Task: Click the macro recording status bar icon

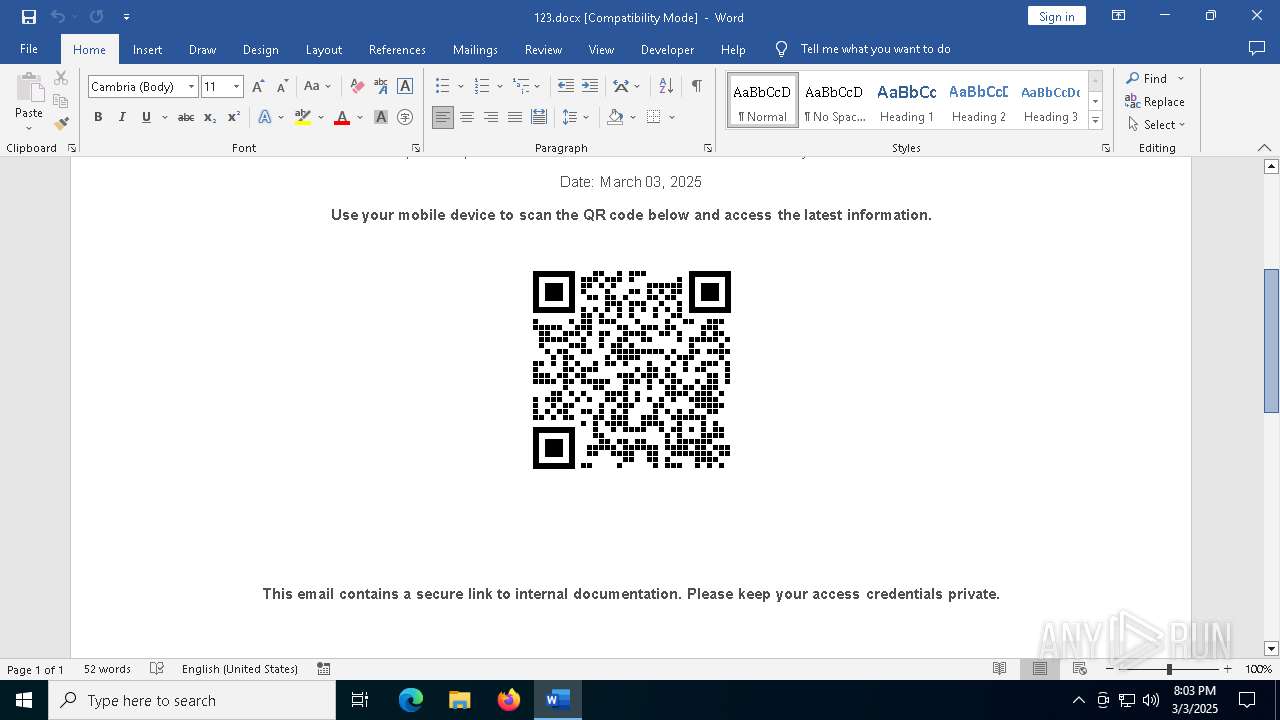Action: [324, 669]
